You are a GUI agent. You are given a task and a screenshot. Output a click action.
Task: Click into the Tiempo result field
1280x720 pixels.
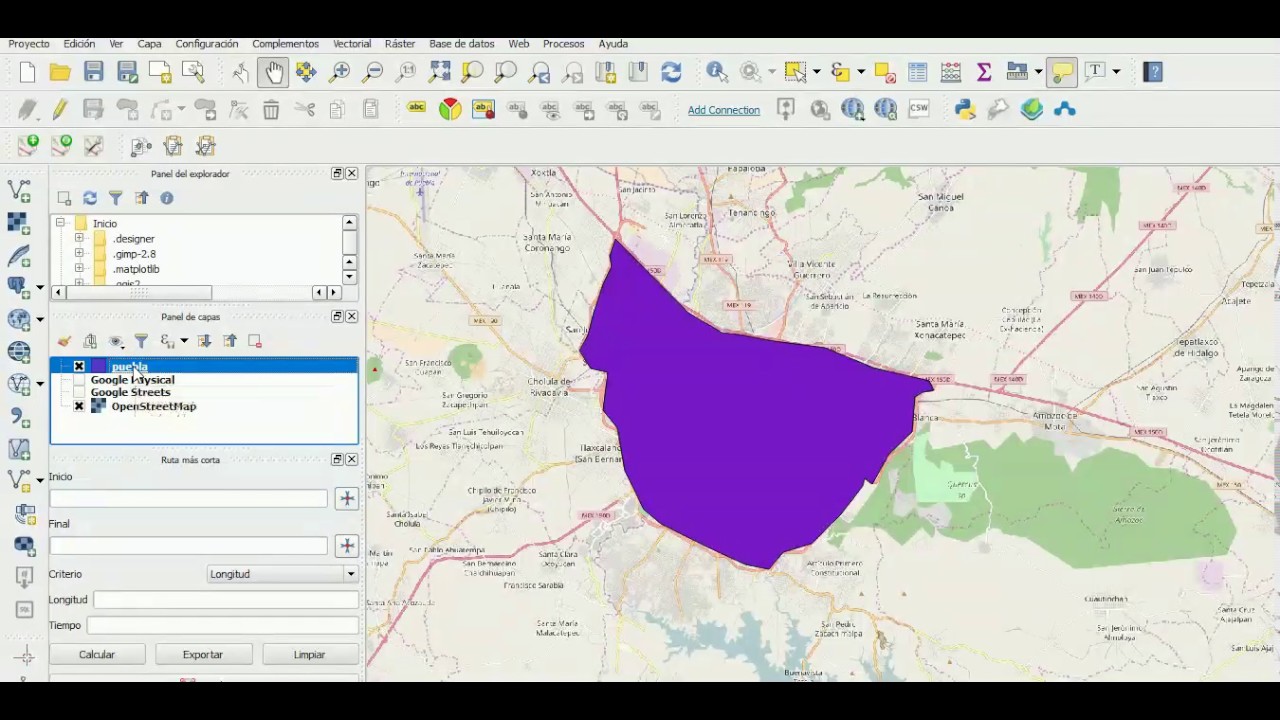(222, 625)
